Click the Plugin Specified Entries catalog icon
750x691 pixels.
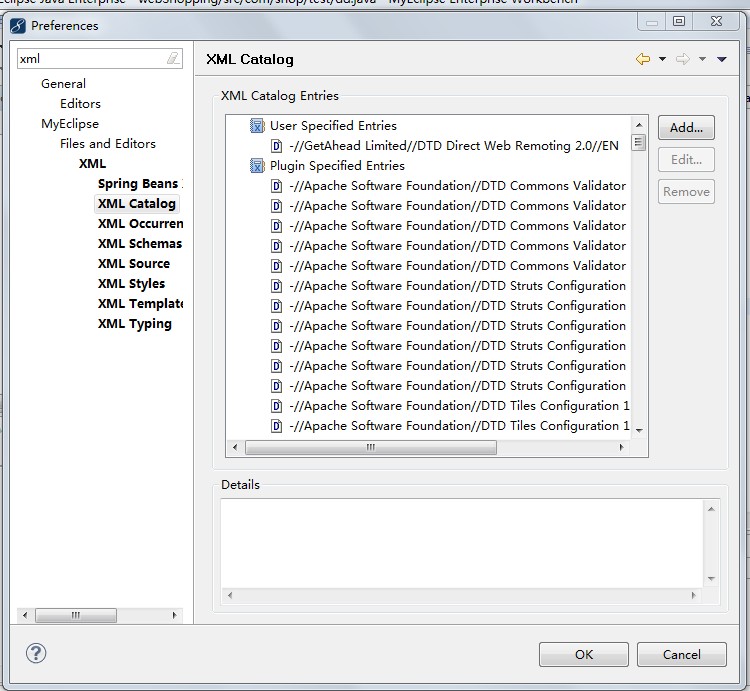pos(257,166)
